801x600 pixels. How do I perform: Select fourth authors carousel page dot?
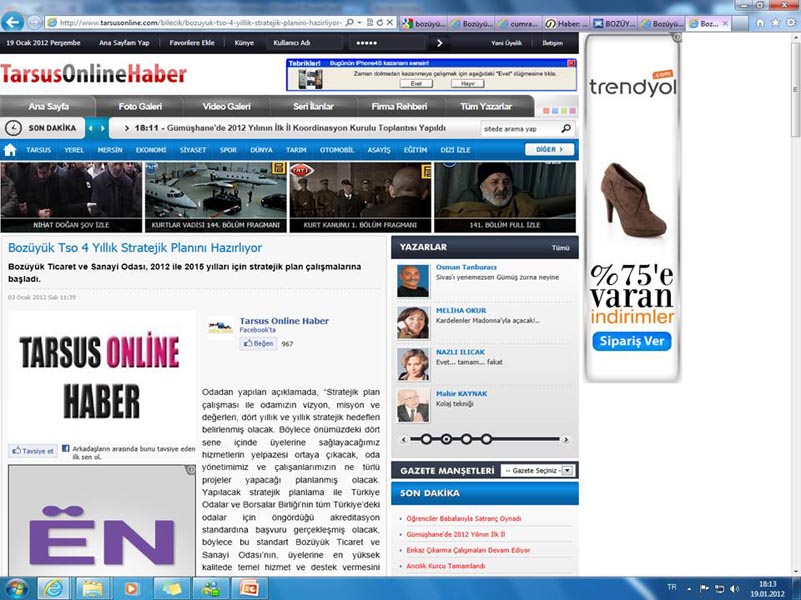point(486,439)
